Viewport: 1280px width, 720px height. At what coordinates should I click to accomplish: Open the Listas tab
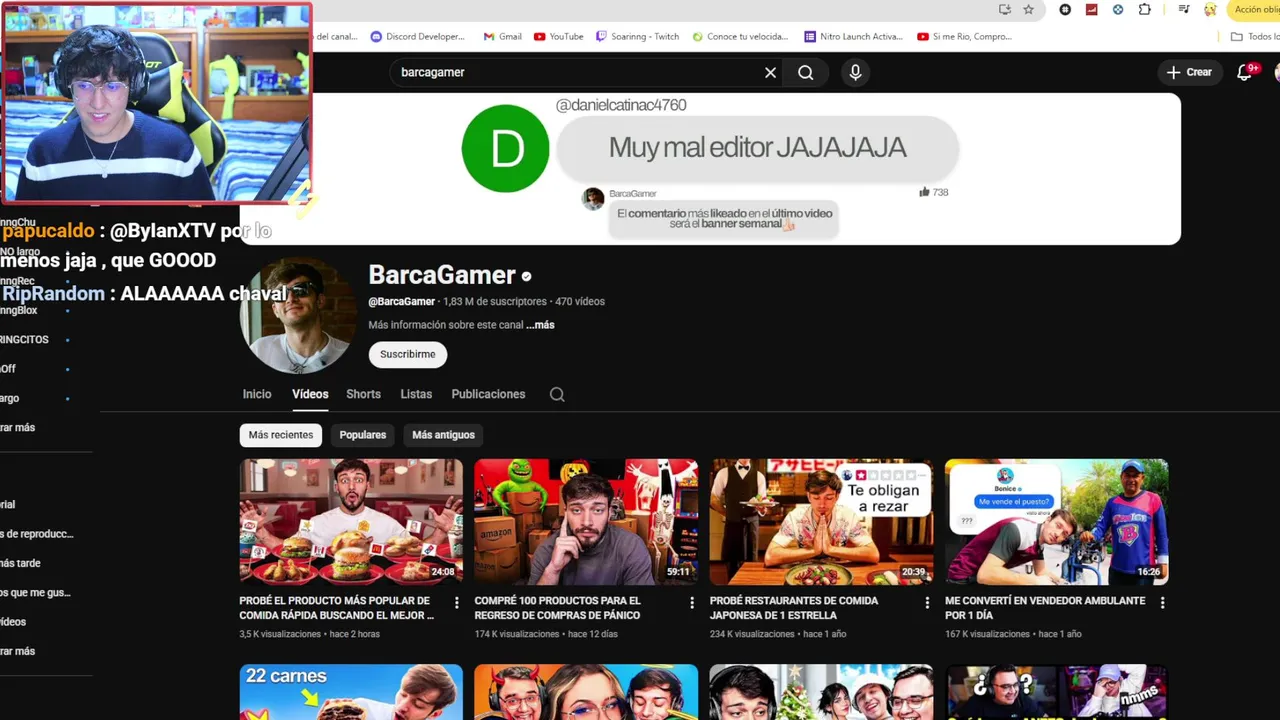416,394
